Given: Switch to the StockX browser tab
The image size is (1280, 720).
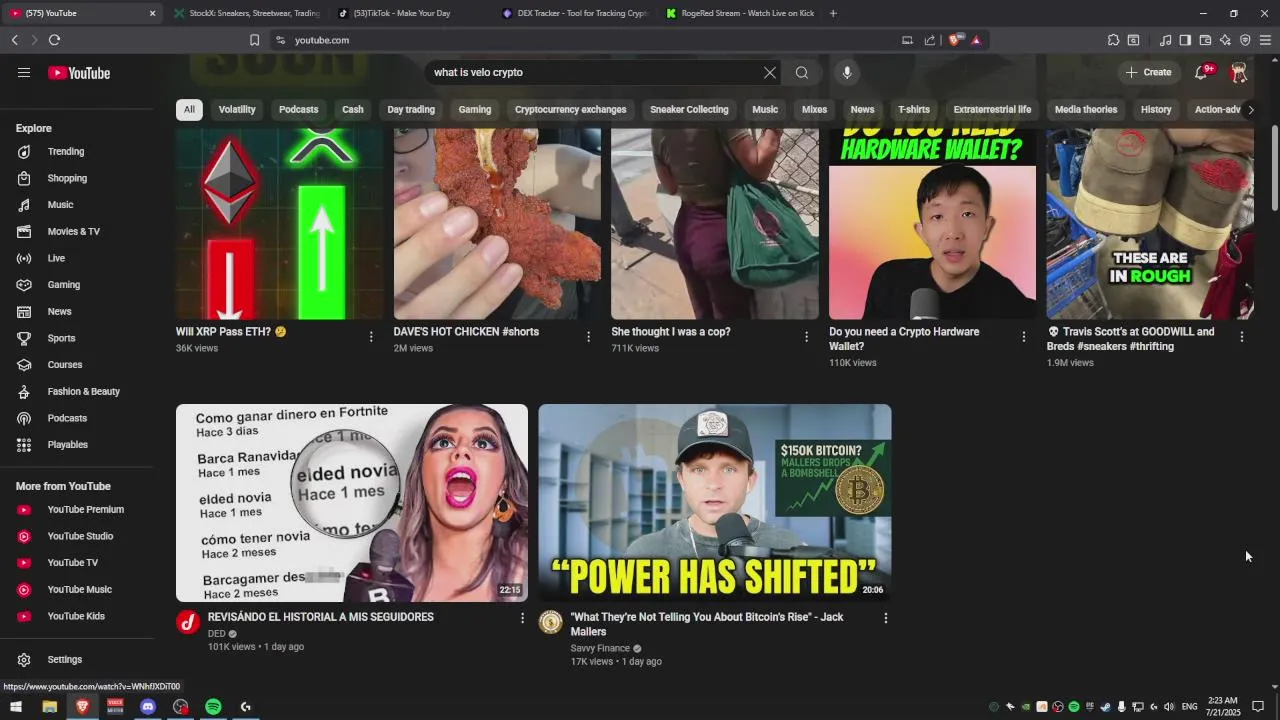Looking at the screenshot, I should click(247, 13).
